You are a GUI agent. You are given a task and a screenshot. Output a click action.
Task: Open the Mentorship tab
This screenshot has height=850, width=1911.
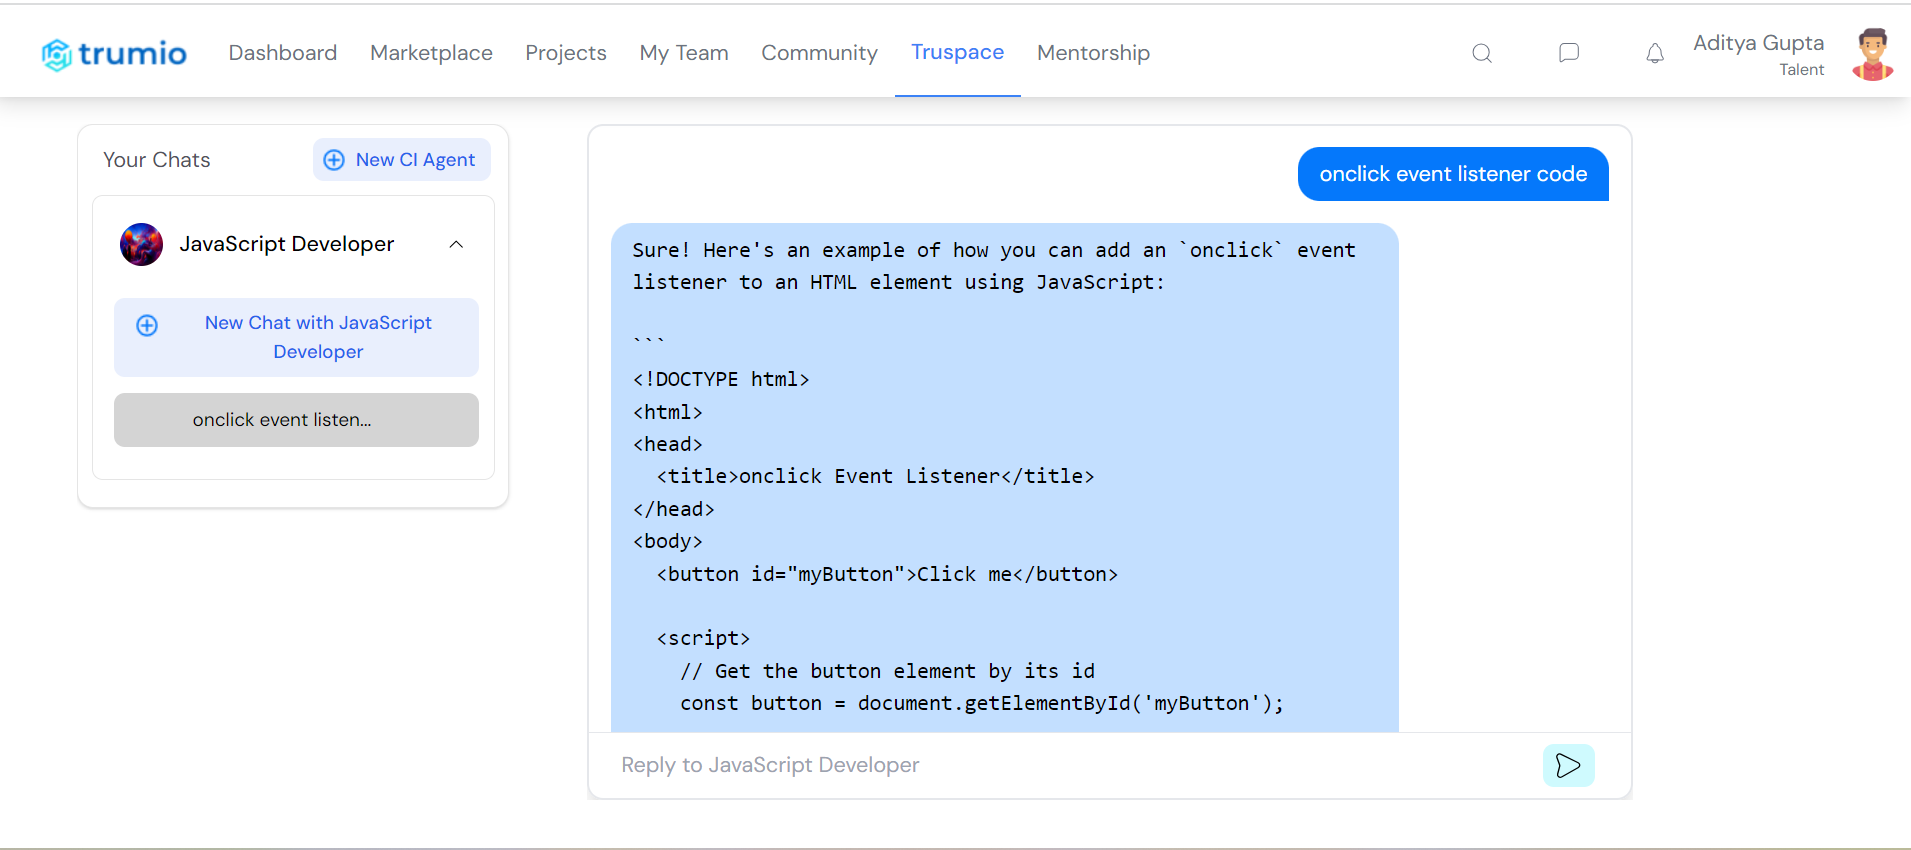click(x=1093, y=53)
